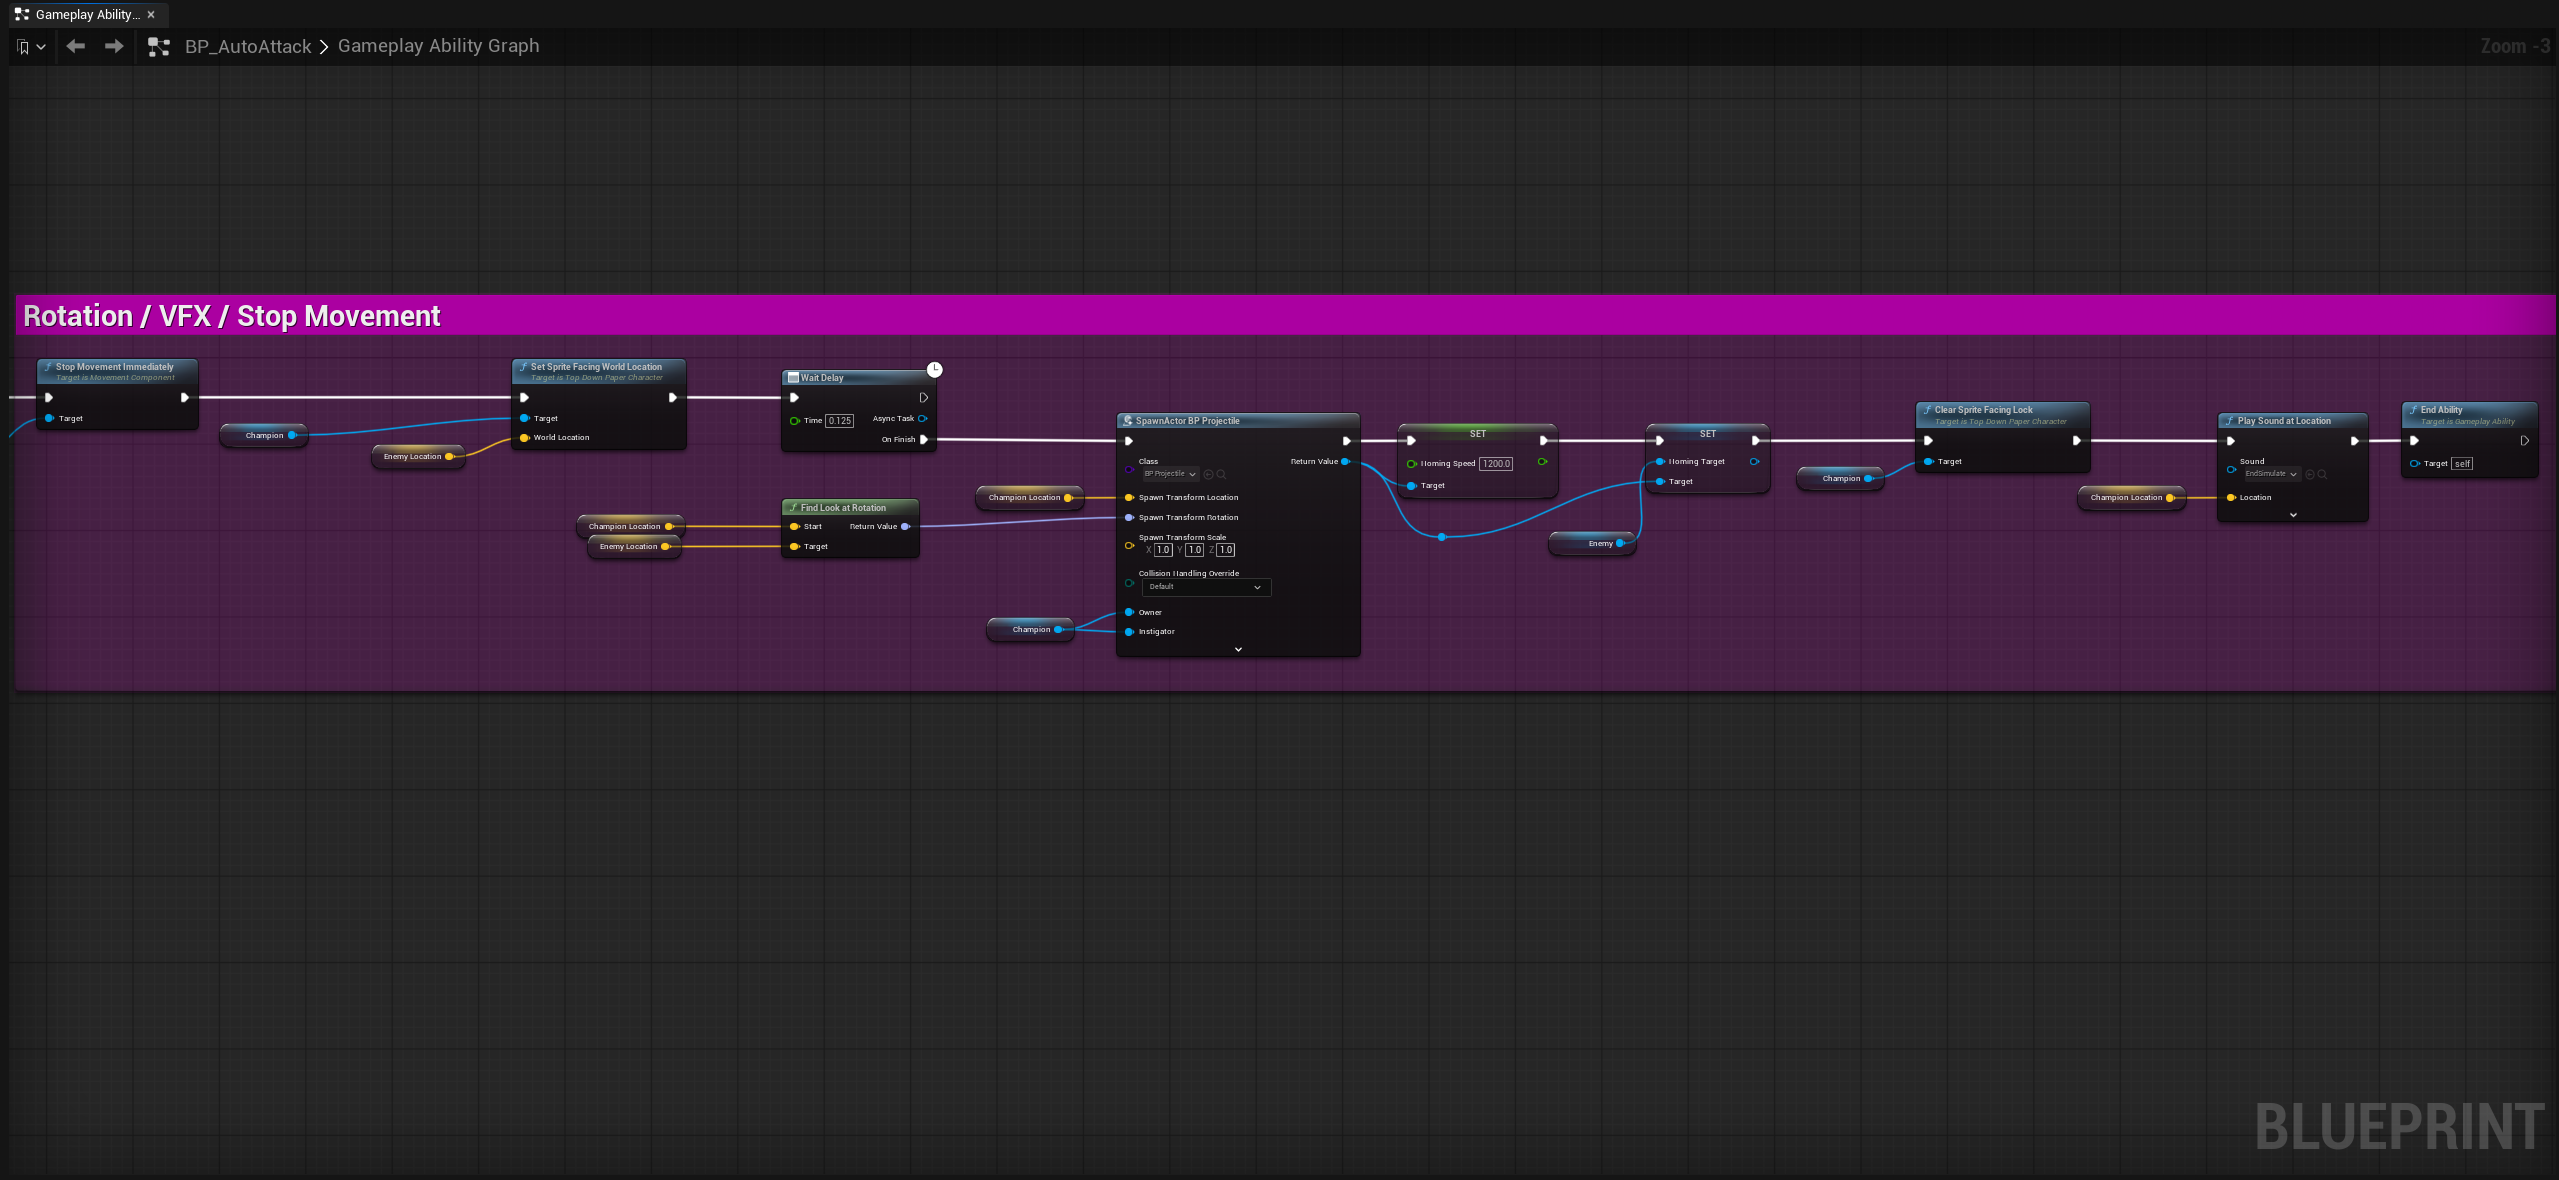Image resolution: width=2559 pixels, height=1180 pixels.
Task: Go forward in graph navigation history
Action: [x=114, y=46]
